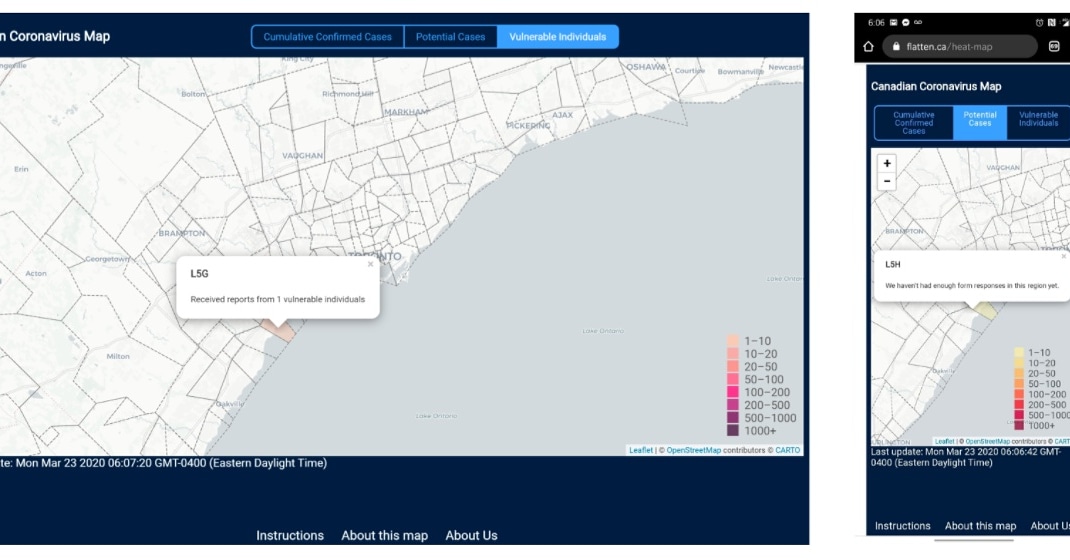Screen dimensions: 1070x560
Task: Tap the VAUGHAN label on the mobile map
Action: (1003, 167)
